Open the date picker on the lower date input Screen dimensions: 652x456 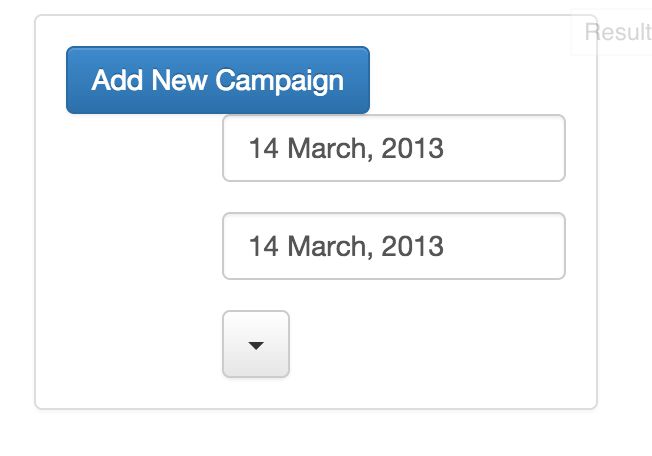393,246
